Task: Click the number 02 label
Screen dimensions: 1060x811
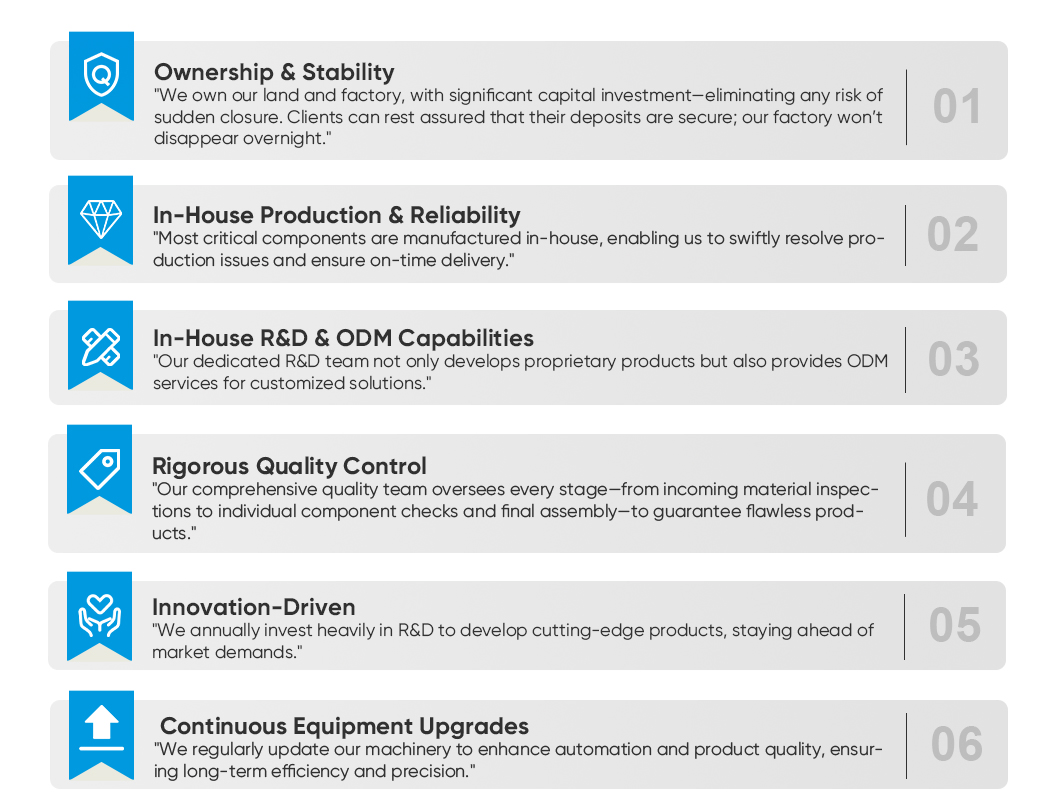Action: [952, 235]
